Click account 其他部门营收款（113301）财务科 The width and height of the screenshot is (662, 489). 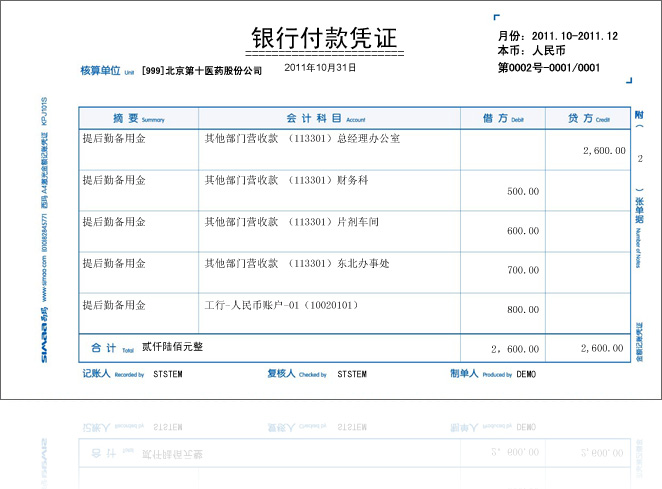pos(287,180)
